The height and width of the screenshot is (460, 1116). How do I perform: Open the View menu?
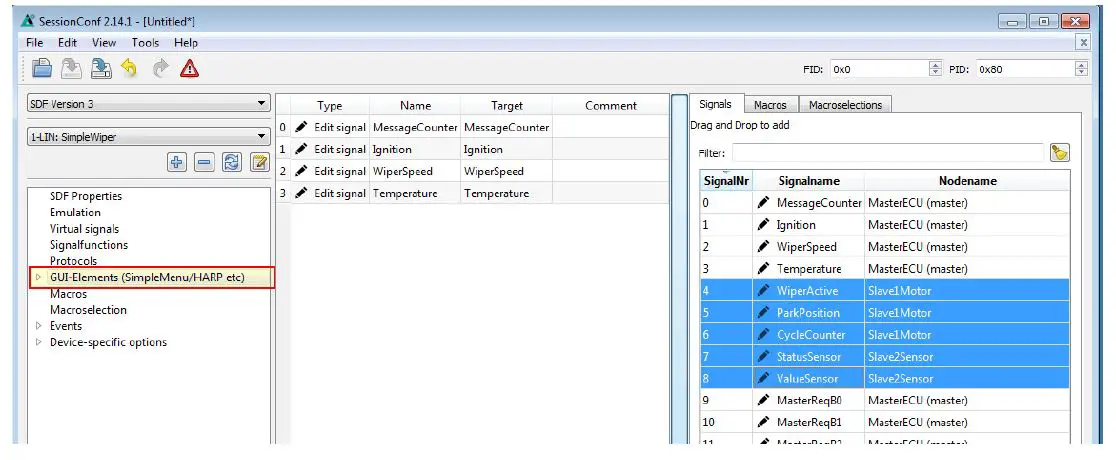click(x=104, y=43)
